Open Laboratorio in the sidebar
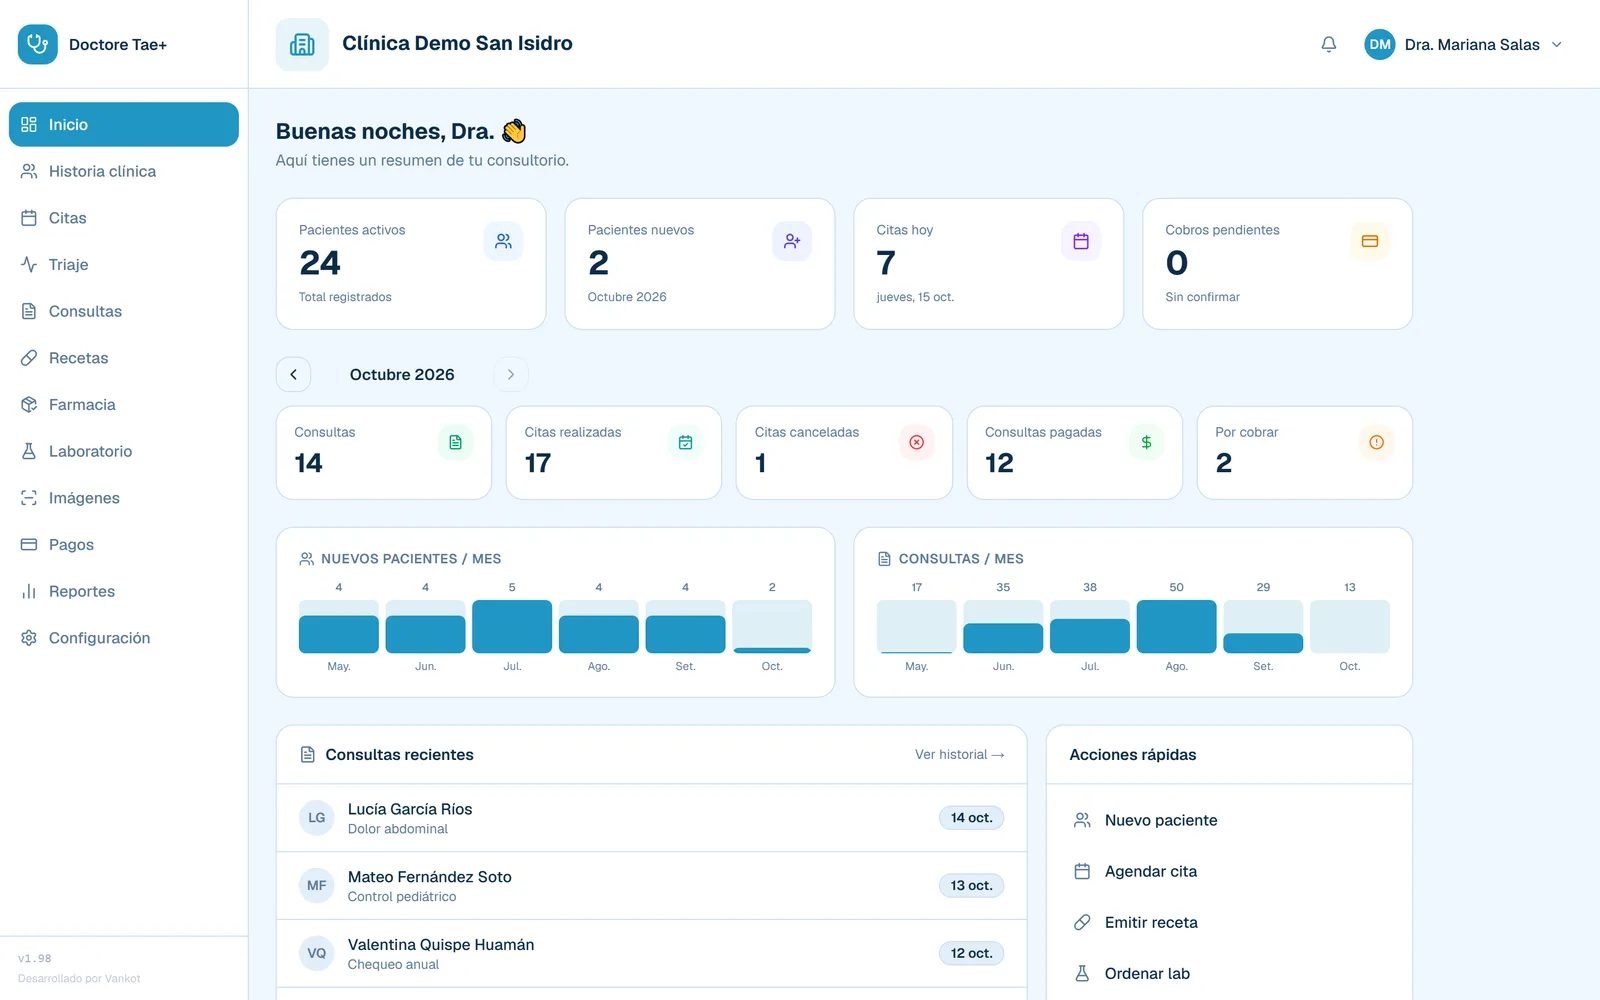The width and height of the screenshot is (1600, 1000). (x=124, y=451)
